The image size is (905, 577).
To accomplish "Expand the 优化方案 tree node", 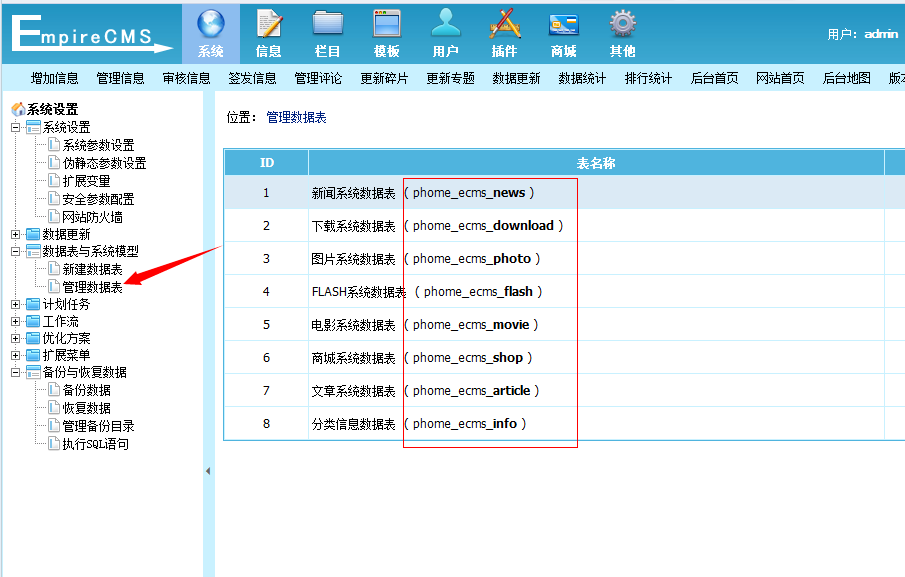I will point(16,338).
